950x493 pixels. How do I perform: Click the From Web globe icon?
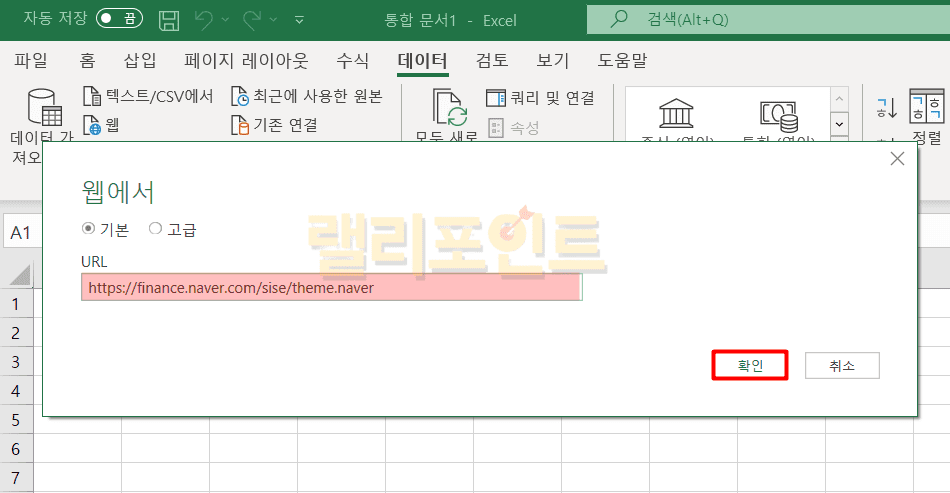[x=92, y=125]
